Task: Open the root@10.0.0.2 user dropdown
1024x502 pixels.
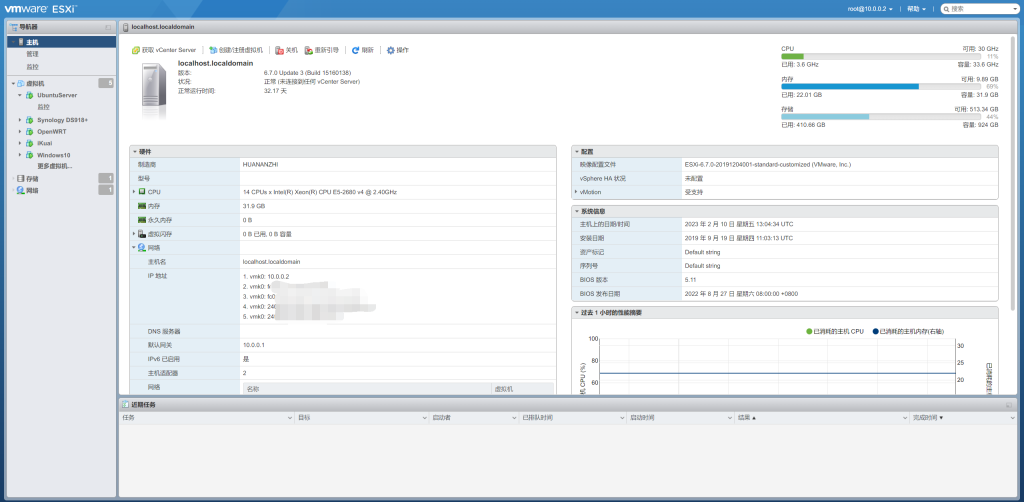Action: pos(870,9)
